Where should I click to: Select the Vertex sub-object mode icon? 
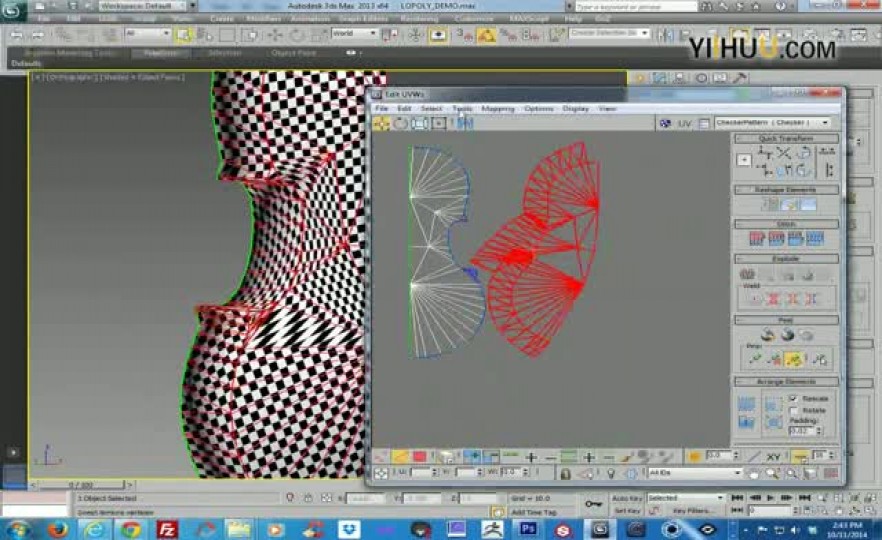click(381, 456)
